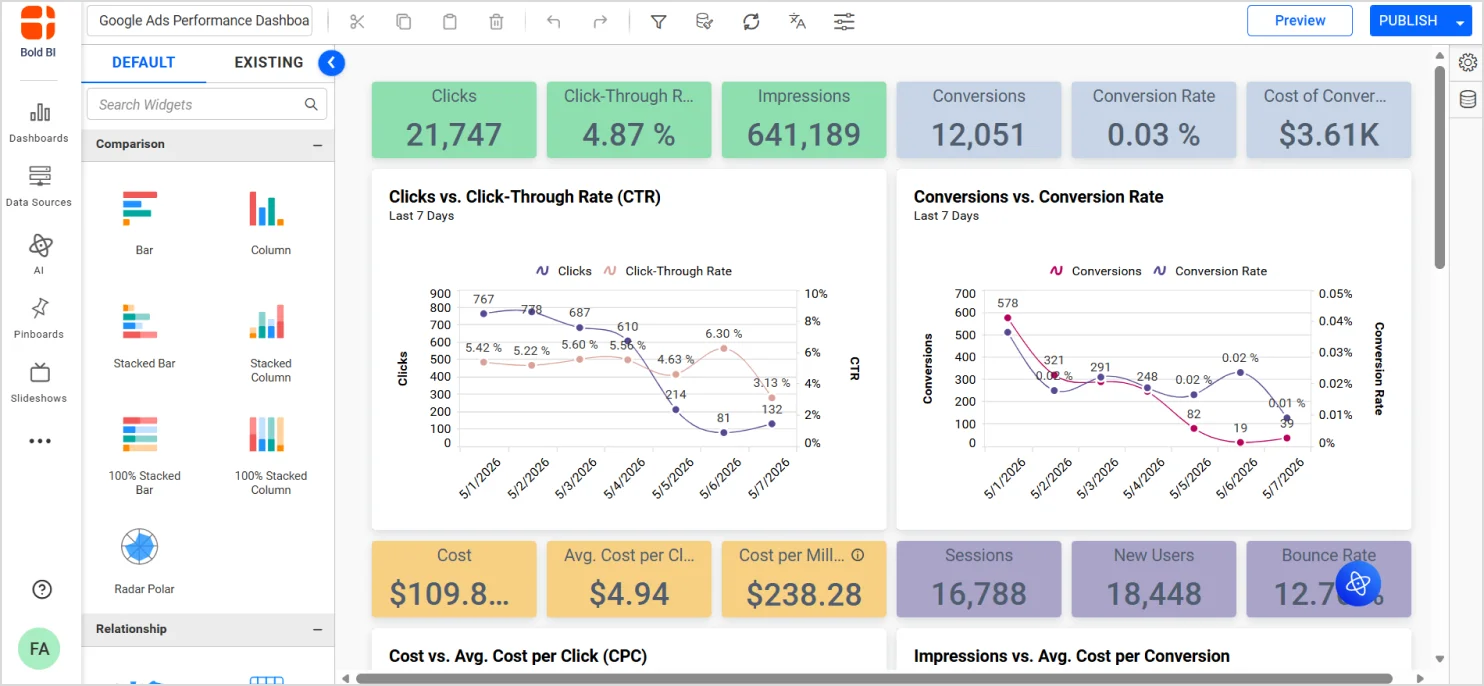Screen dimensions: 1484x686
Task: Collapse the Comparison category
Action: click(x=317, y=145)
